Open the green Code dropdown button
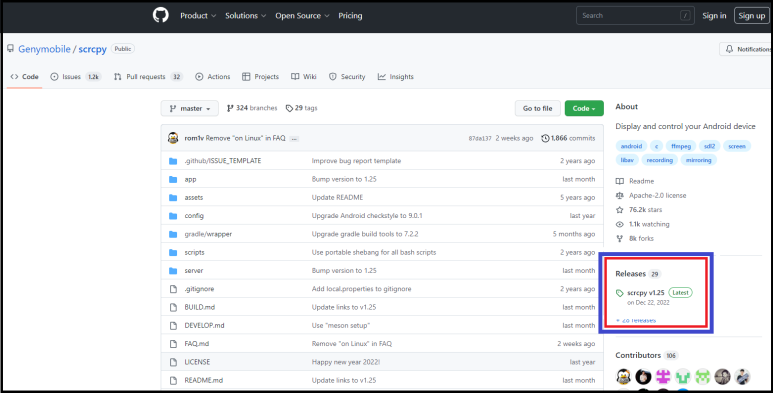 [584, 108]
